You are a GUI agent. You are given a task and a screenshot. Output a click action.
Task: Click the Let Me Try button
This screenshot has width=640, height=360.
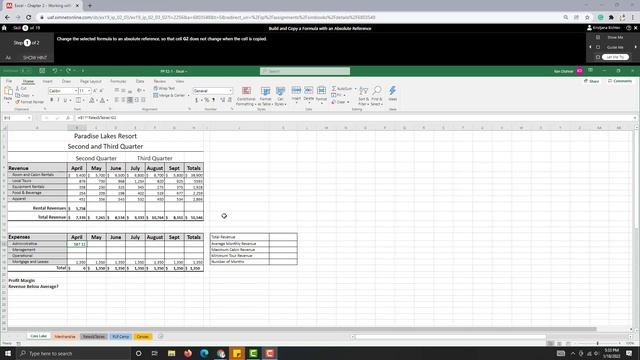(615, 57)
